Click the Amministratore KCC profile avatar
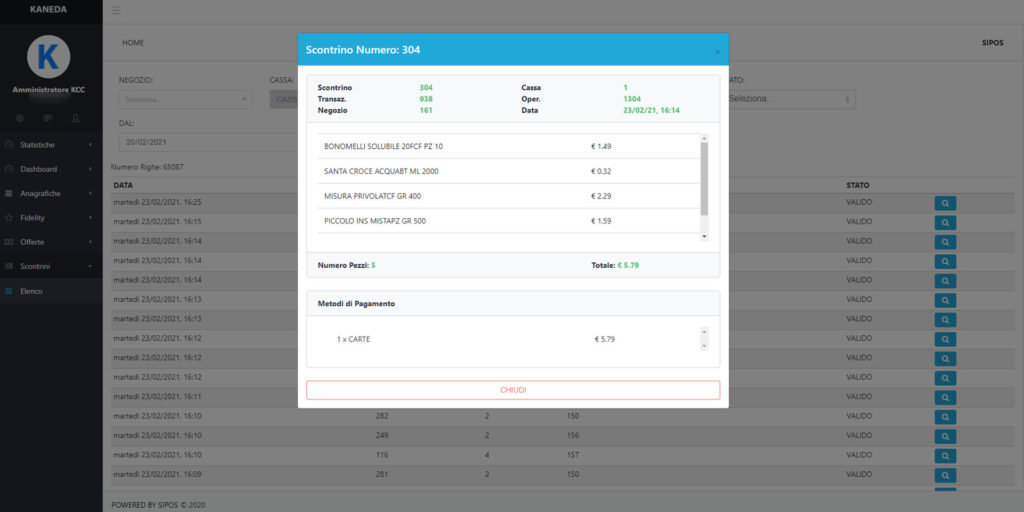Screen dimensions: 1024x512 [x=48, y=56]
